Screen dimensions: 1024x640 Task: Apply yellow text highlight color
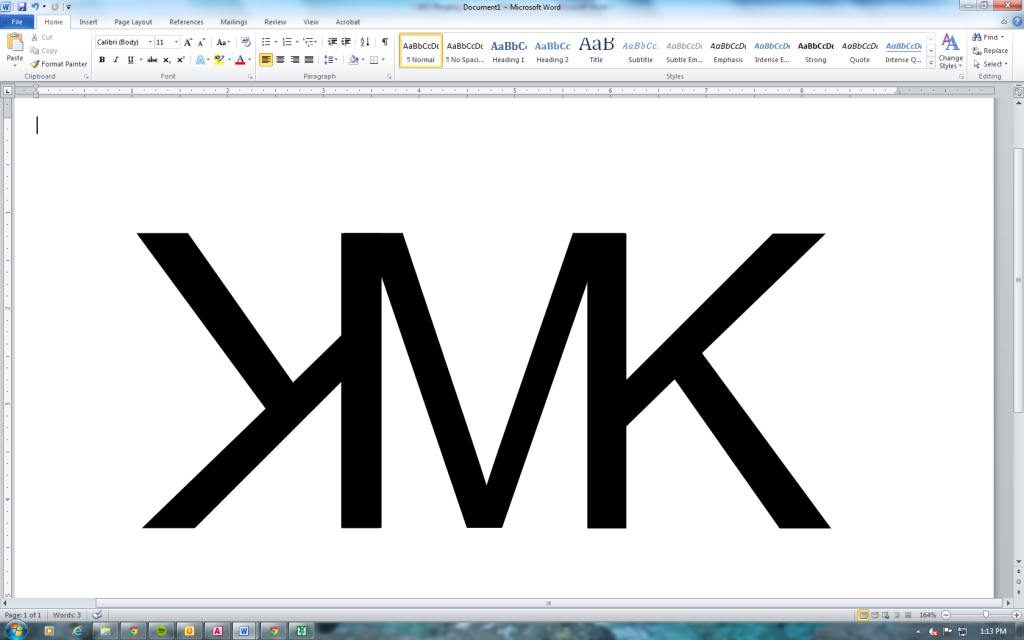click(219, 60)
